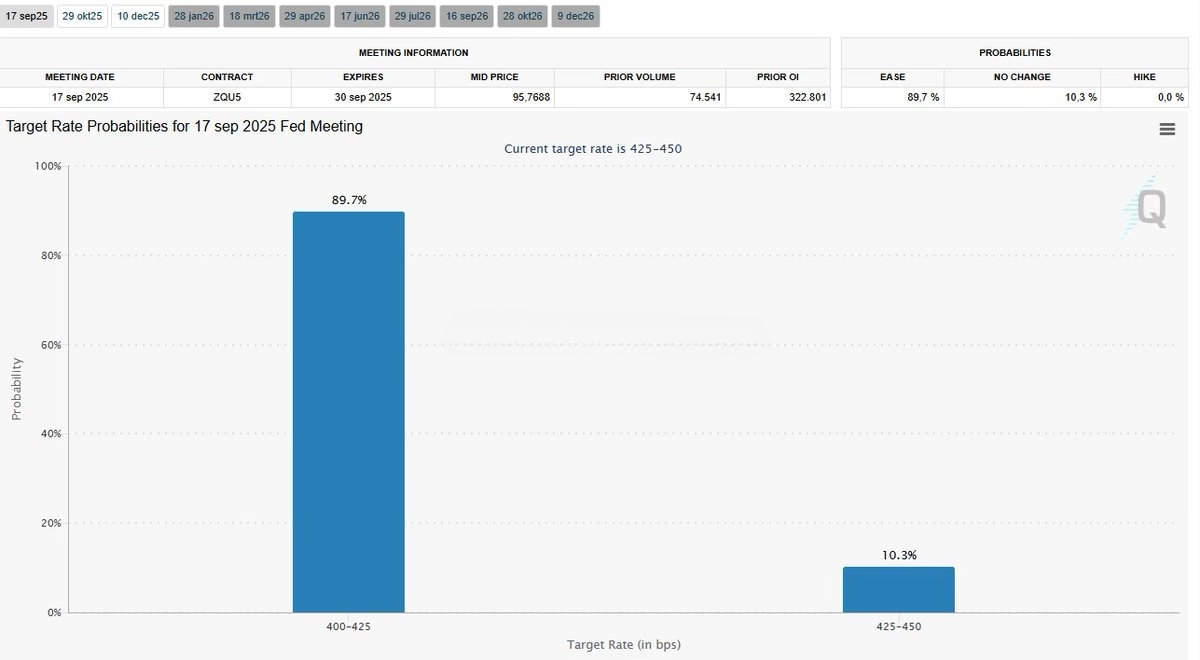Click the 89.7% label above the bar

tap(349, 200)
